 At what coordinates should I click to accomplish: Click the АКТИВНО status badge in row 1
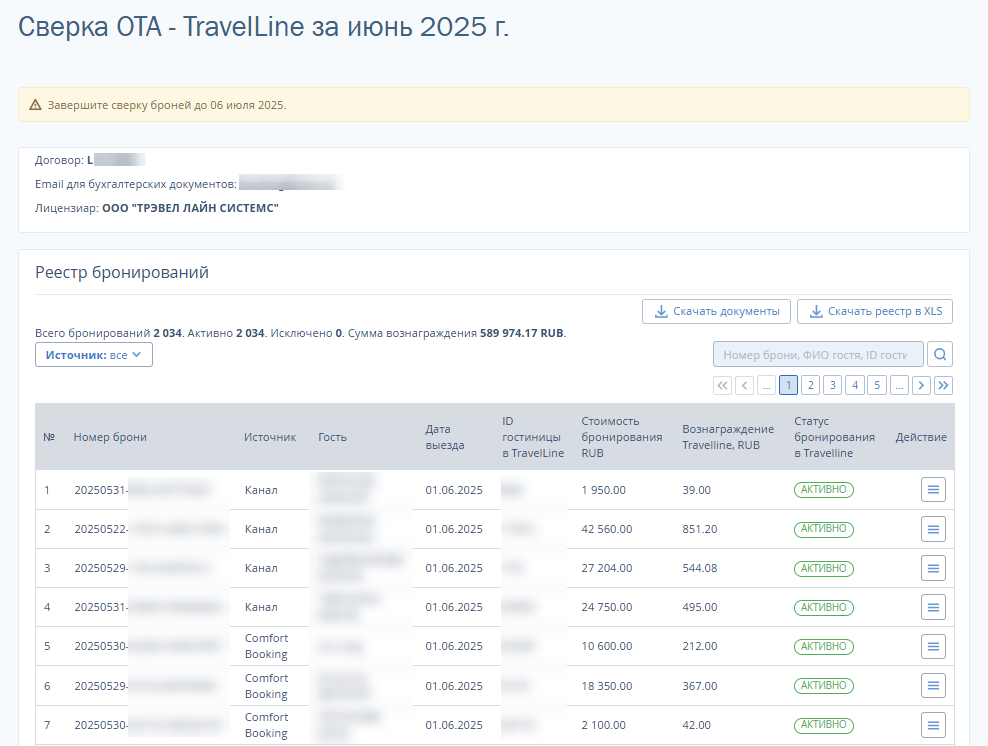click(x=824, y=490)
